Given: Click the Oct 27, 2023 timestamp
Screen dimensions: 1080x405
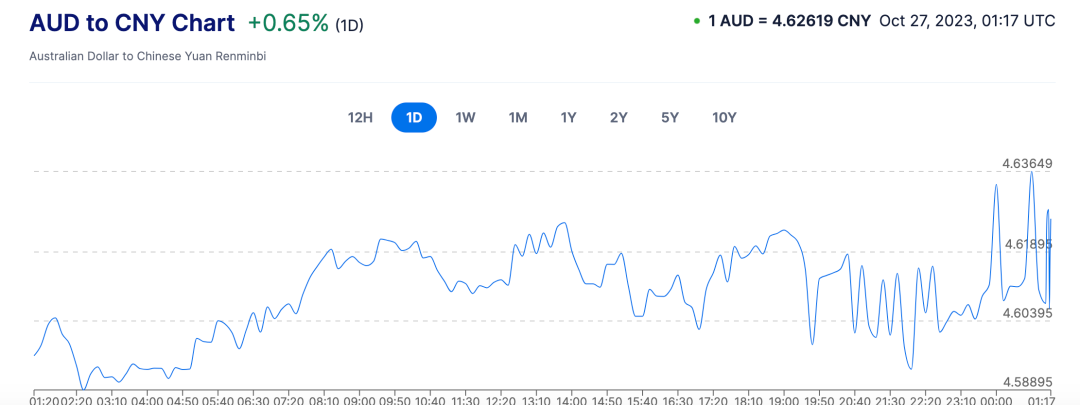Looking at the screenshot, I should click(x=967, y=21).
